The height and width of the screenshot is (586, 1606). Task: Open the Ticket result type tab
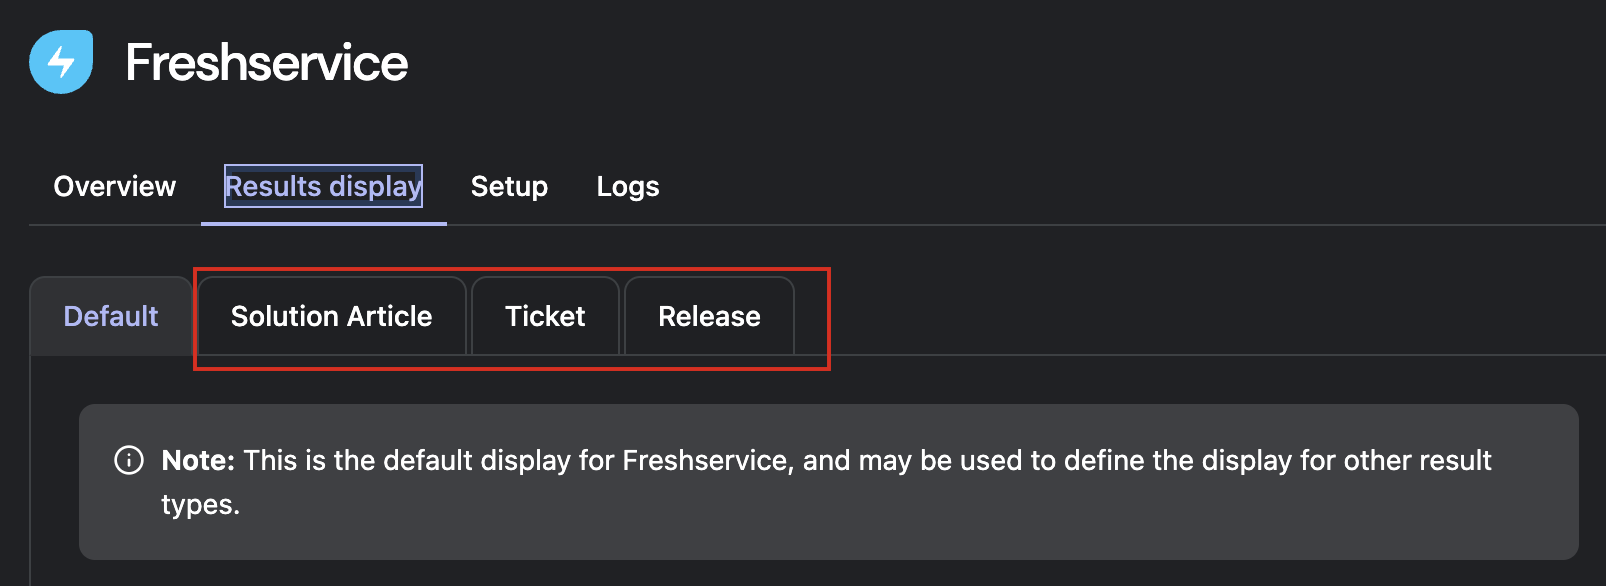click(545, 317)
